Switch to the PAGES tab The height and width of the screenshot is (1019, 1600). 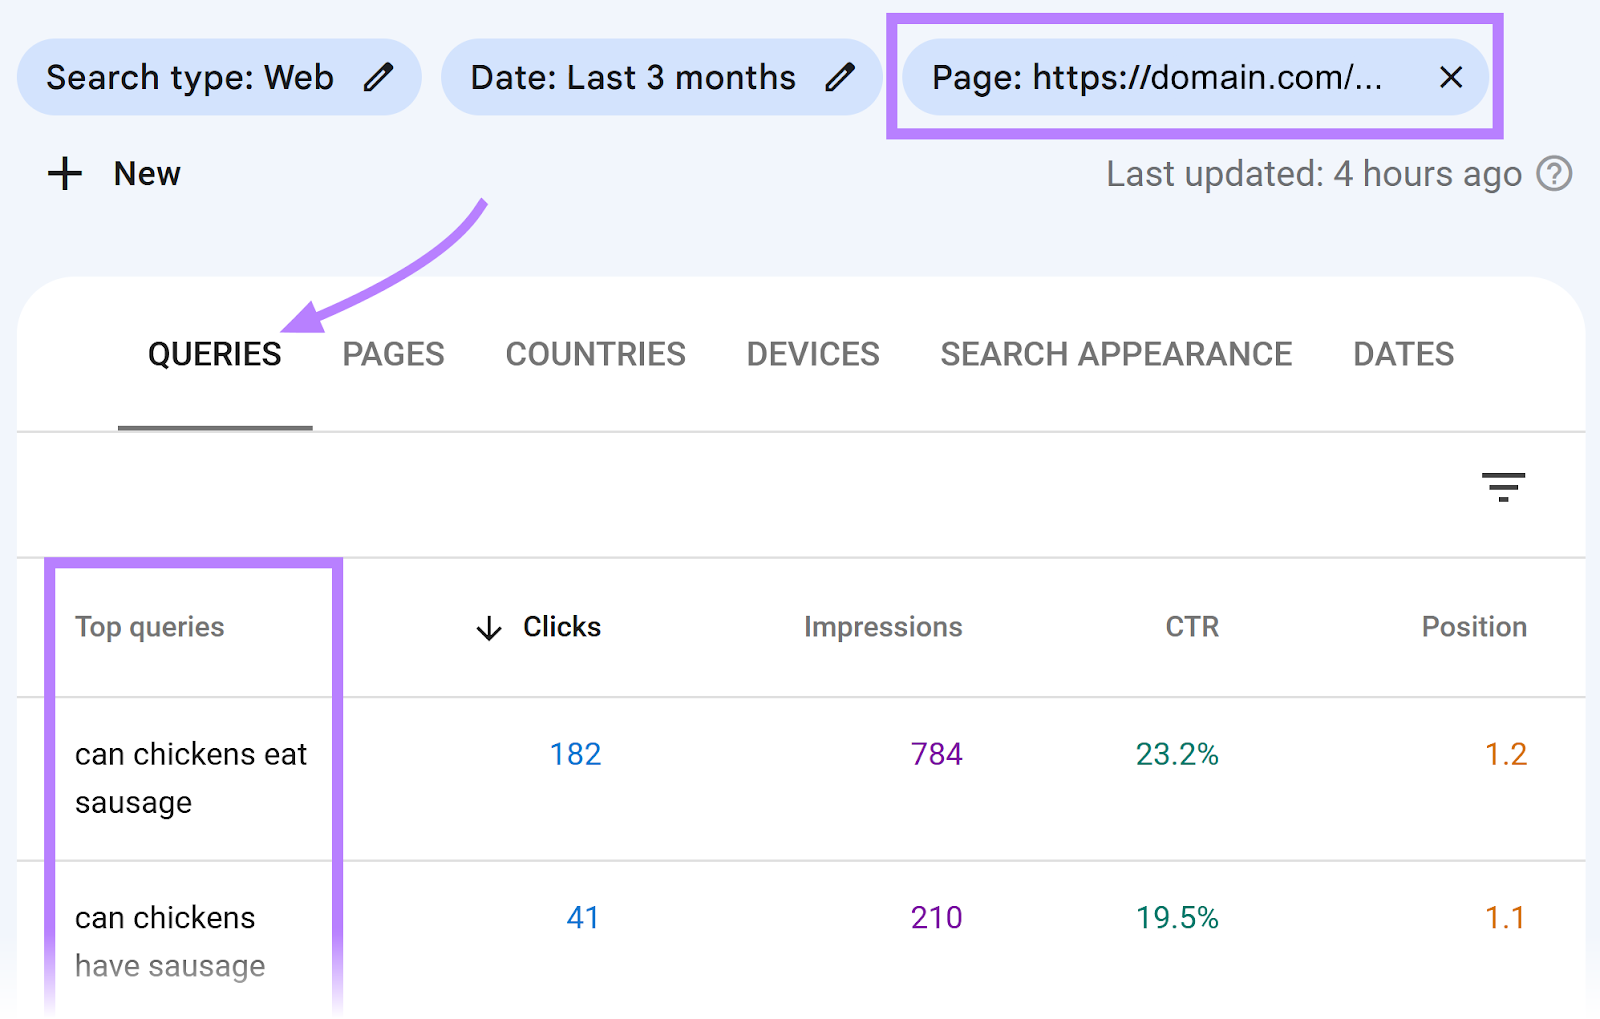[393, 354]
